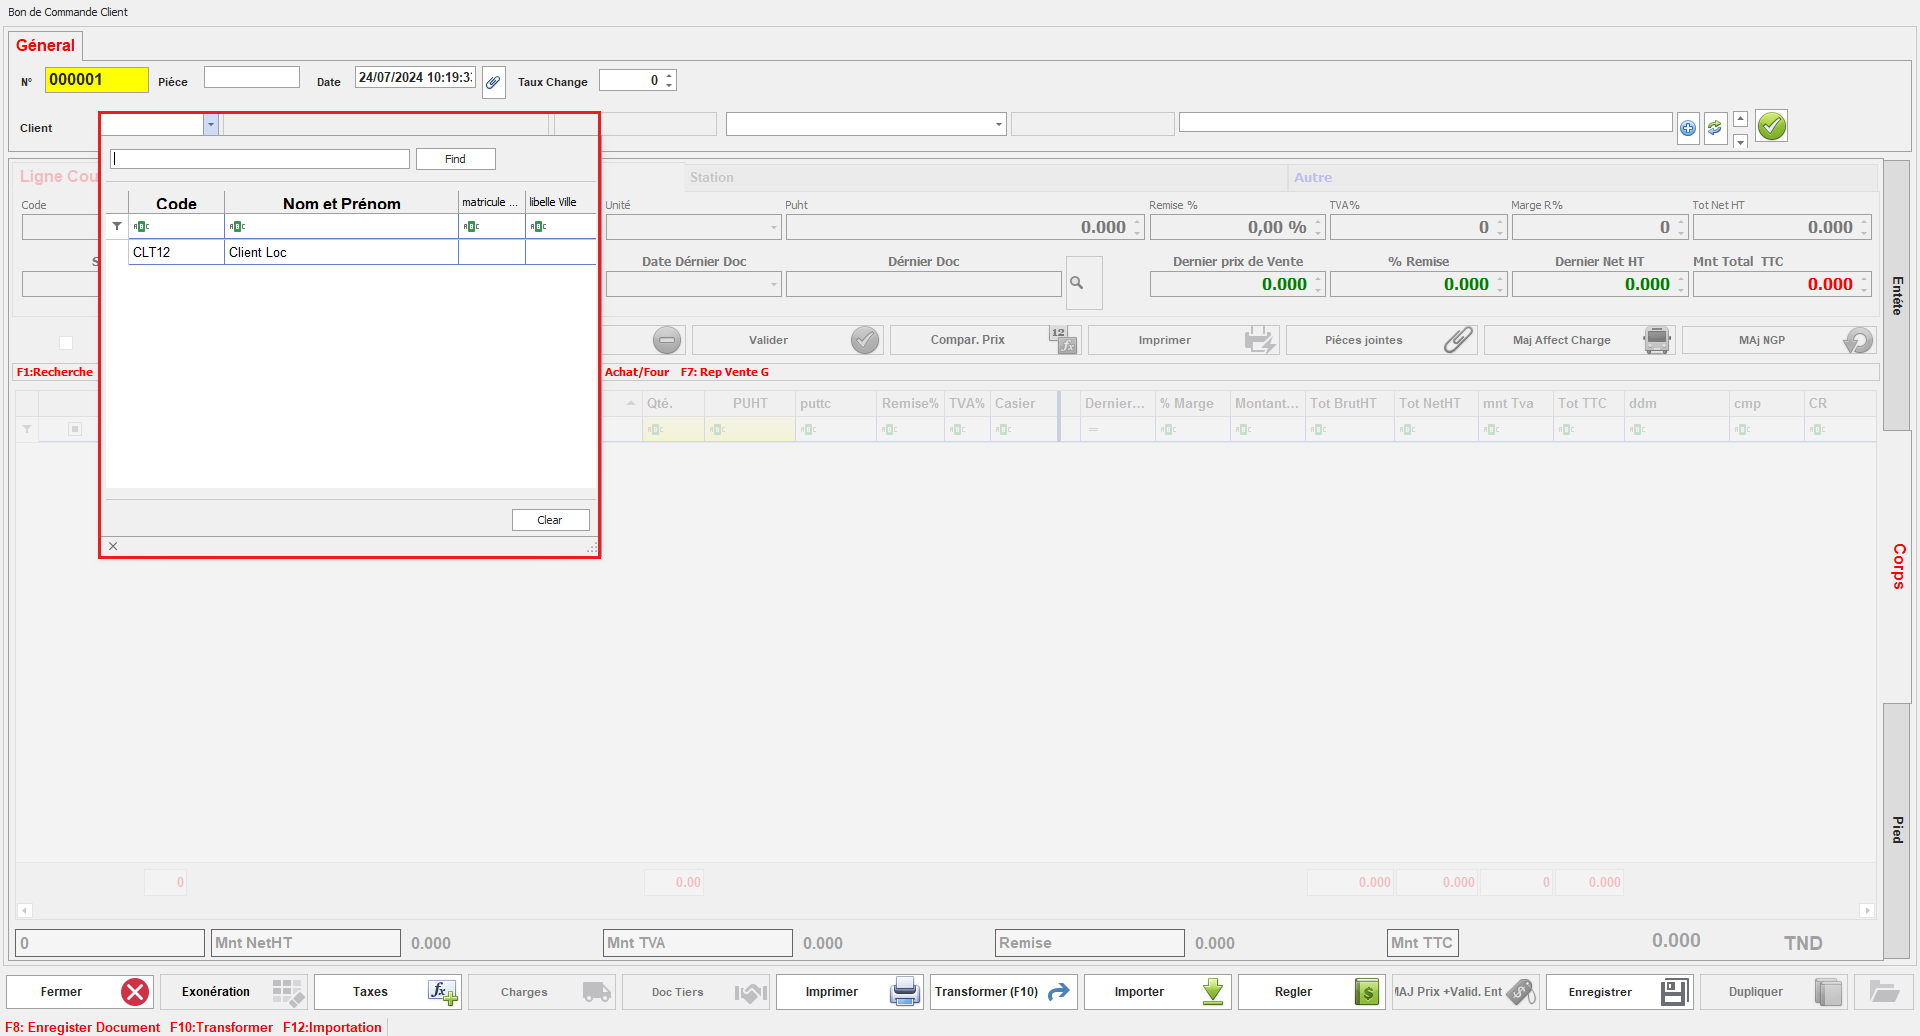Click the Doc Tiers button

(x=696, y=992)
